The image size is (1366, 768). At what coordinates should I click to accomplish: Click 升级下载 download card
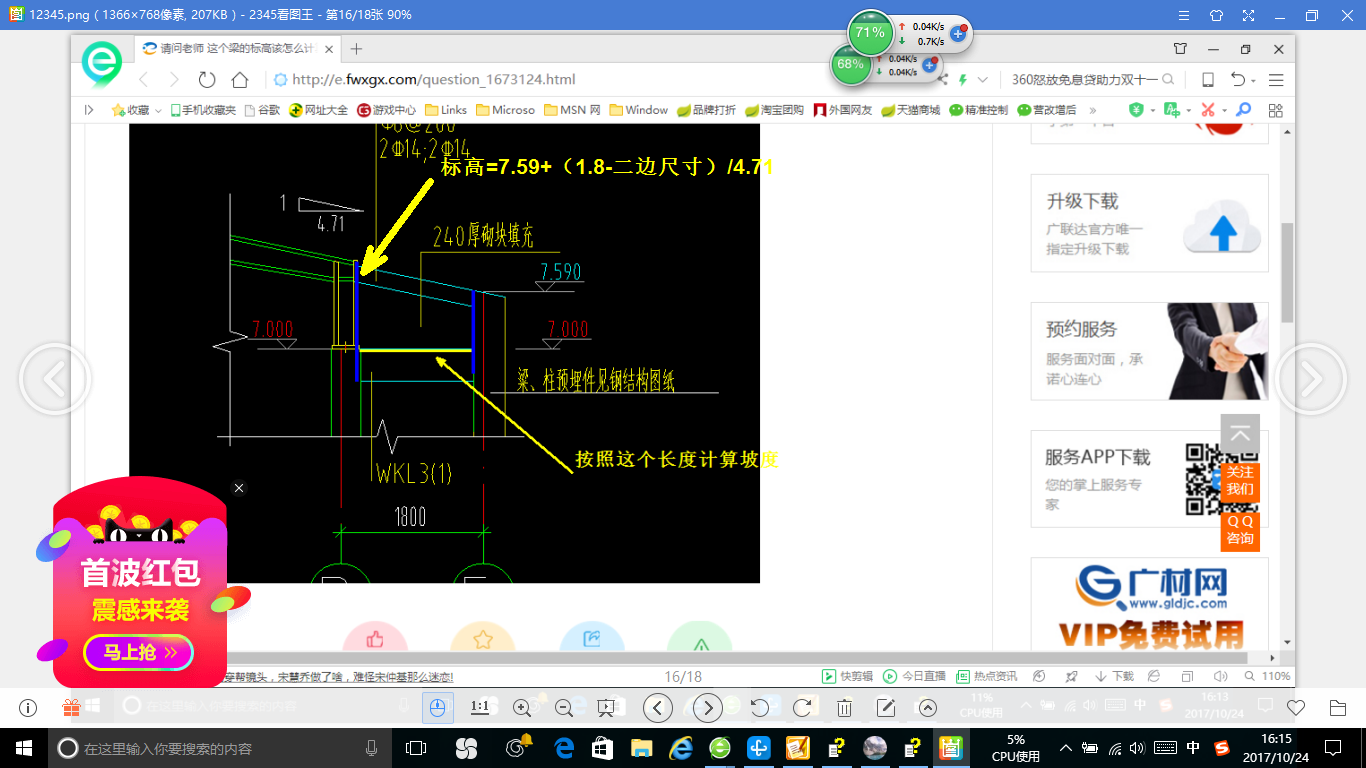point(1150,223)
